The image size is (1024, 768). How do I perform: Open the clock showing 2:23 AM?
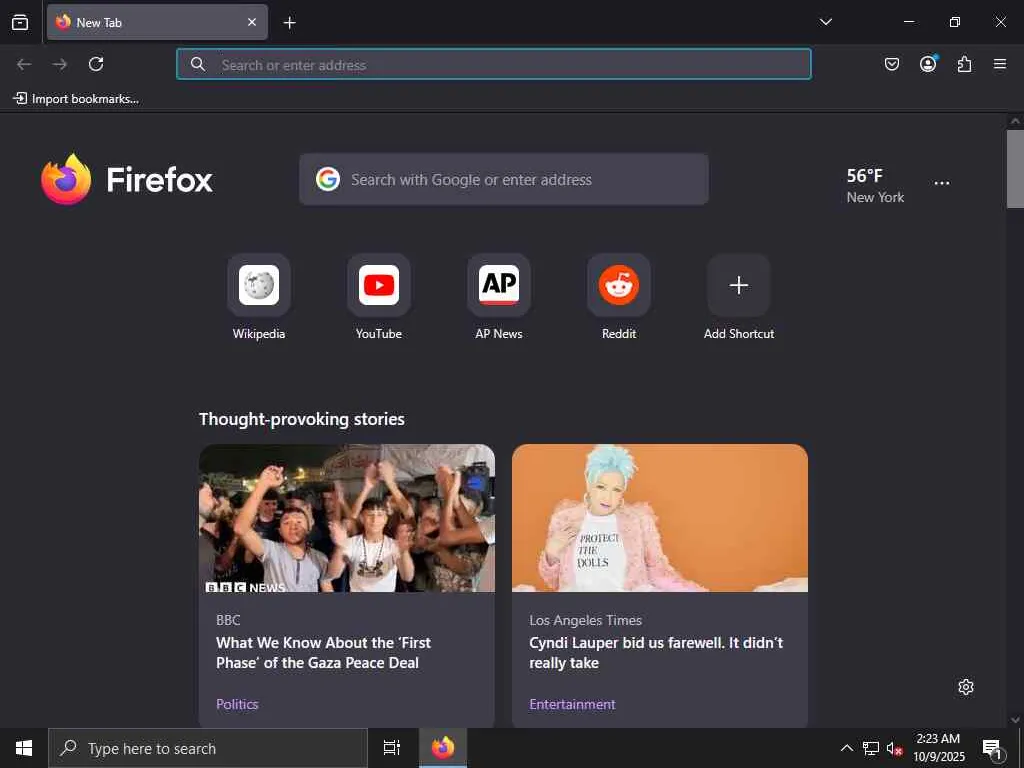coord(938,748)
